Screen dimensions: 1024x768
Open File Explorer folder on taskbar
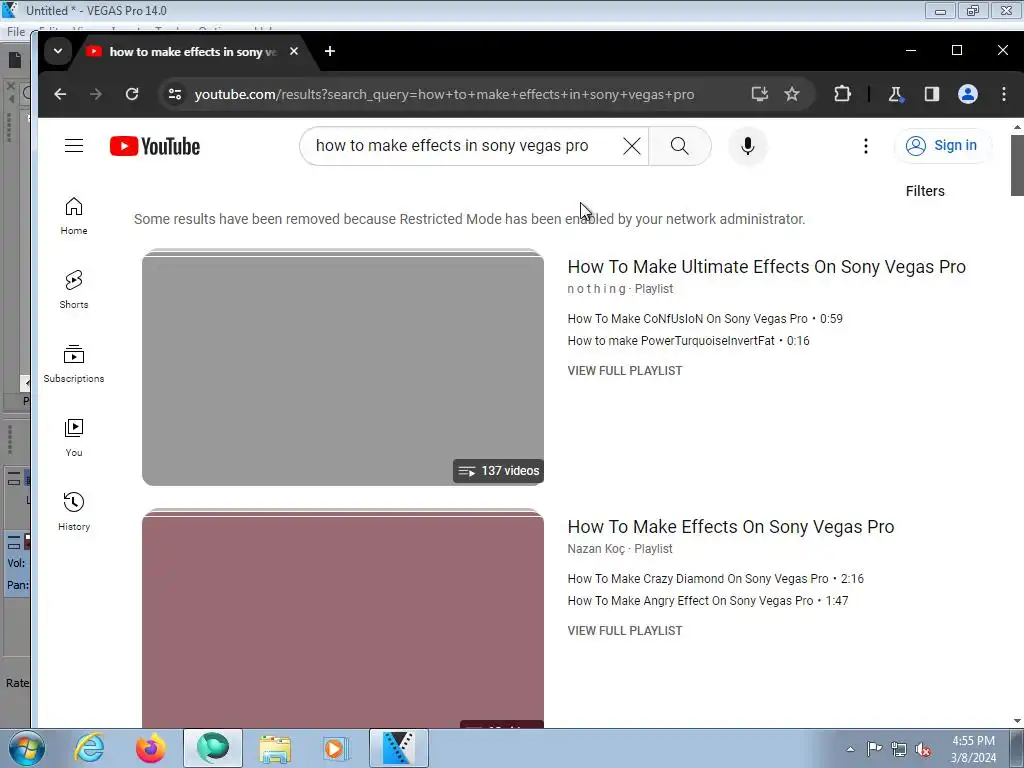coord(275,748)
